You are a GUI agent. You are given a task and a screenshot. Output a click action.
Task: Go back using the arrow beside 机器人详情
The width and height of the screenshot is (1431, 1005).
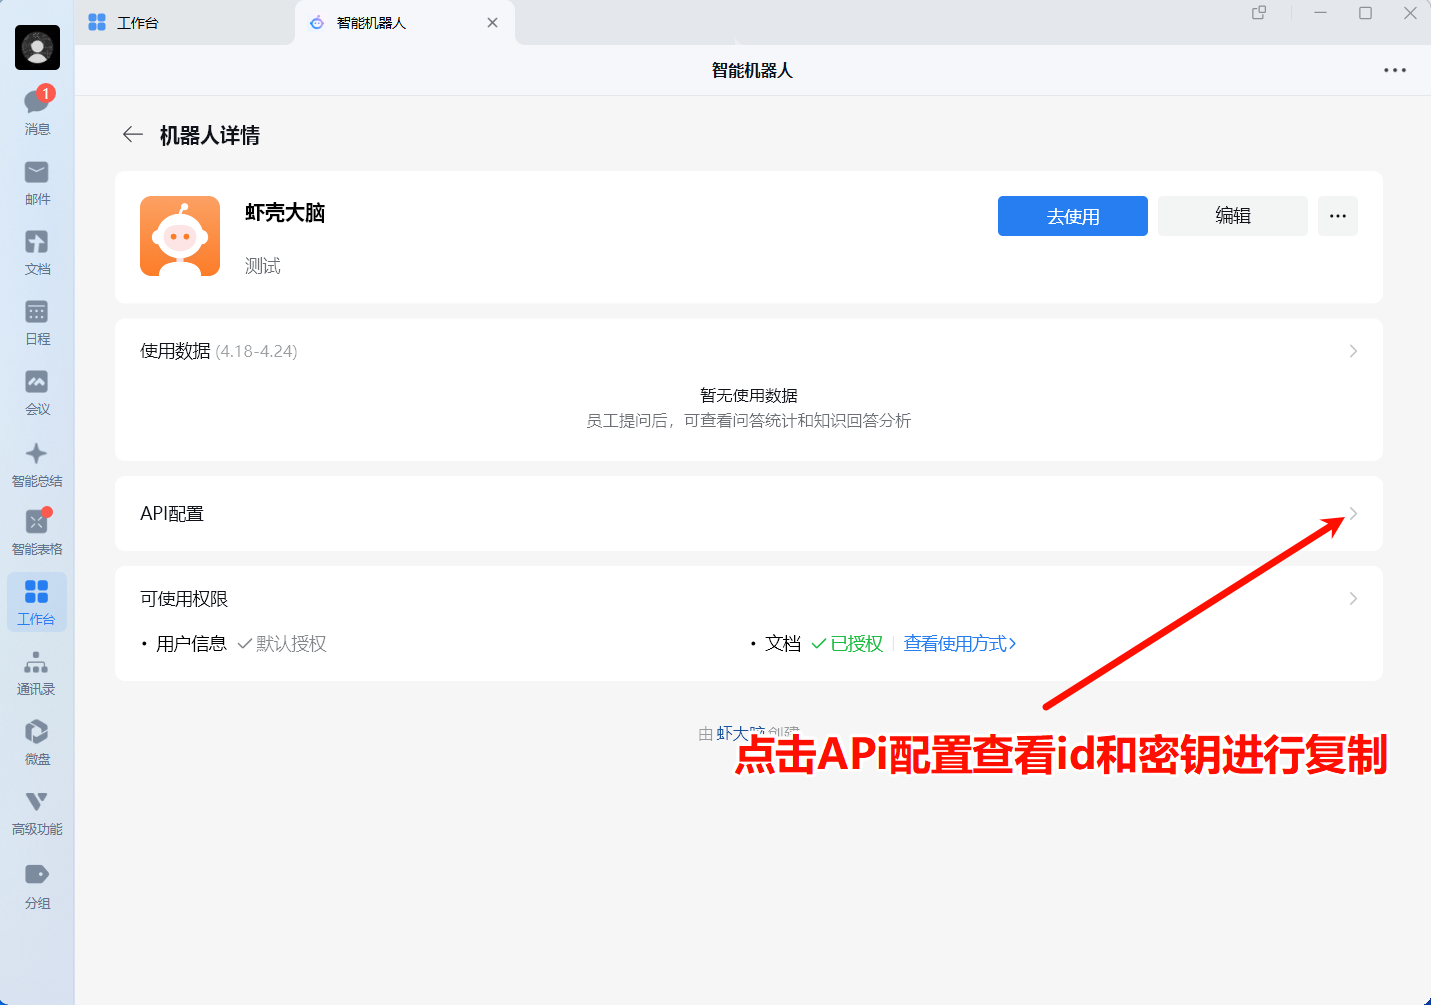(133, 135)
